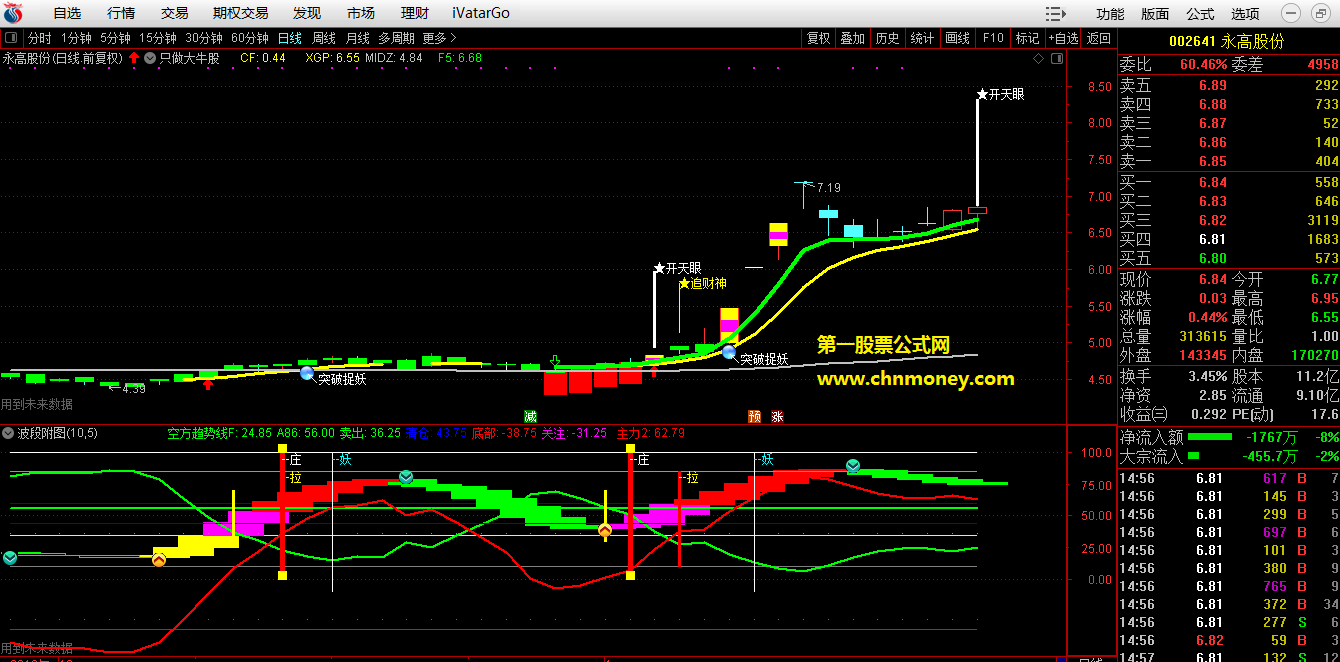
Task: Click the 追财神 star marker on the chart
Action: point(685,283)
